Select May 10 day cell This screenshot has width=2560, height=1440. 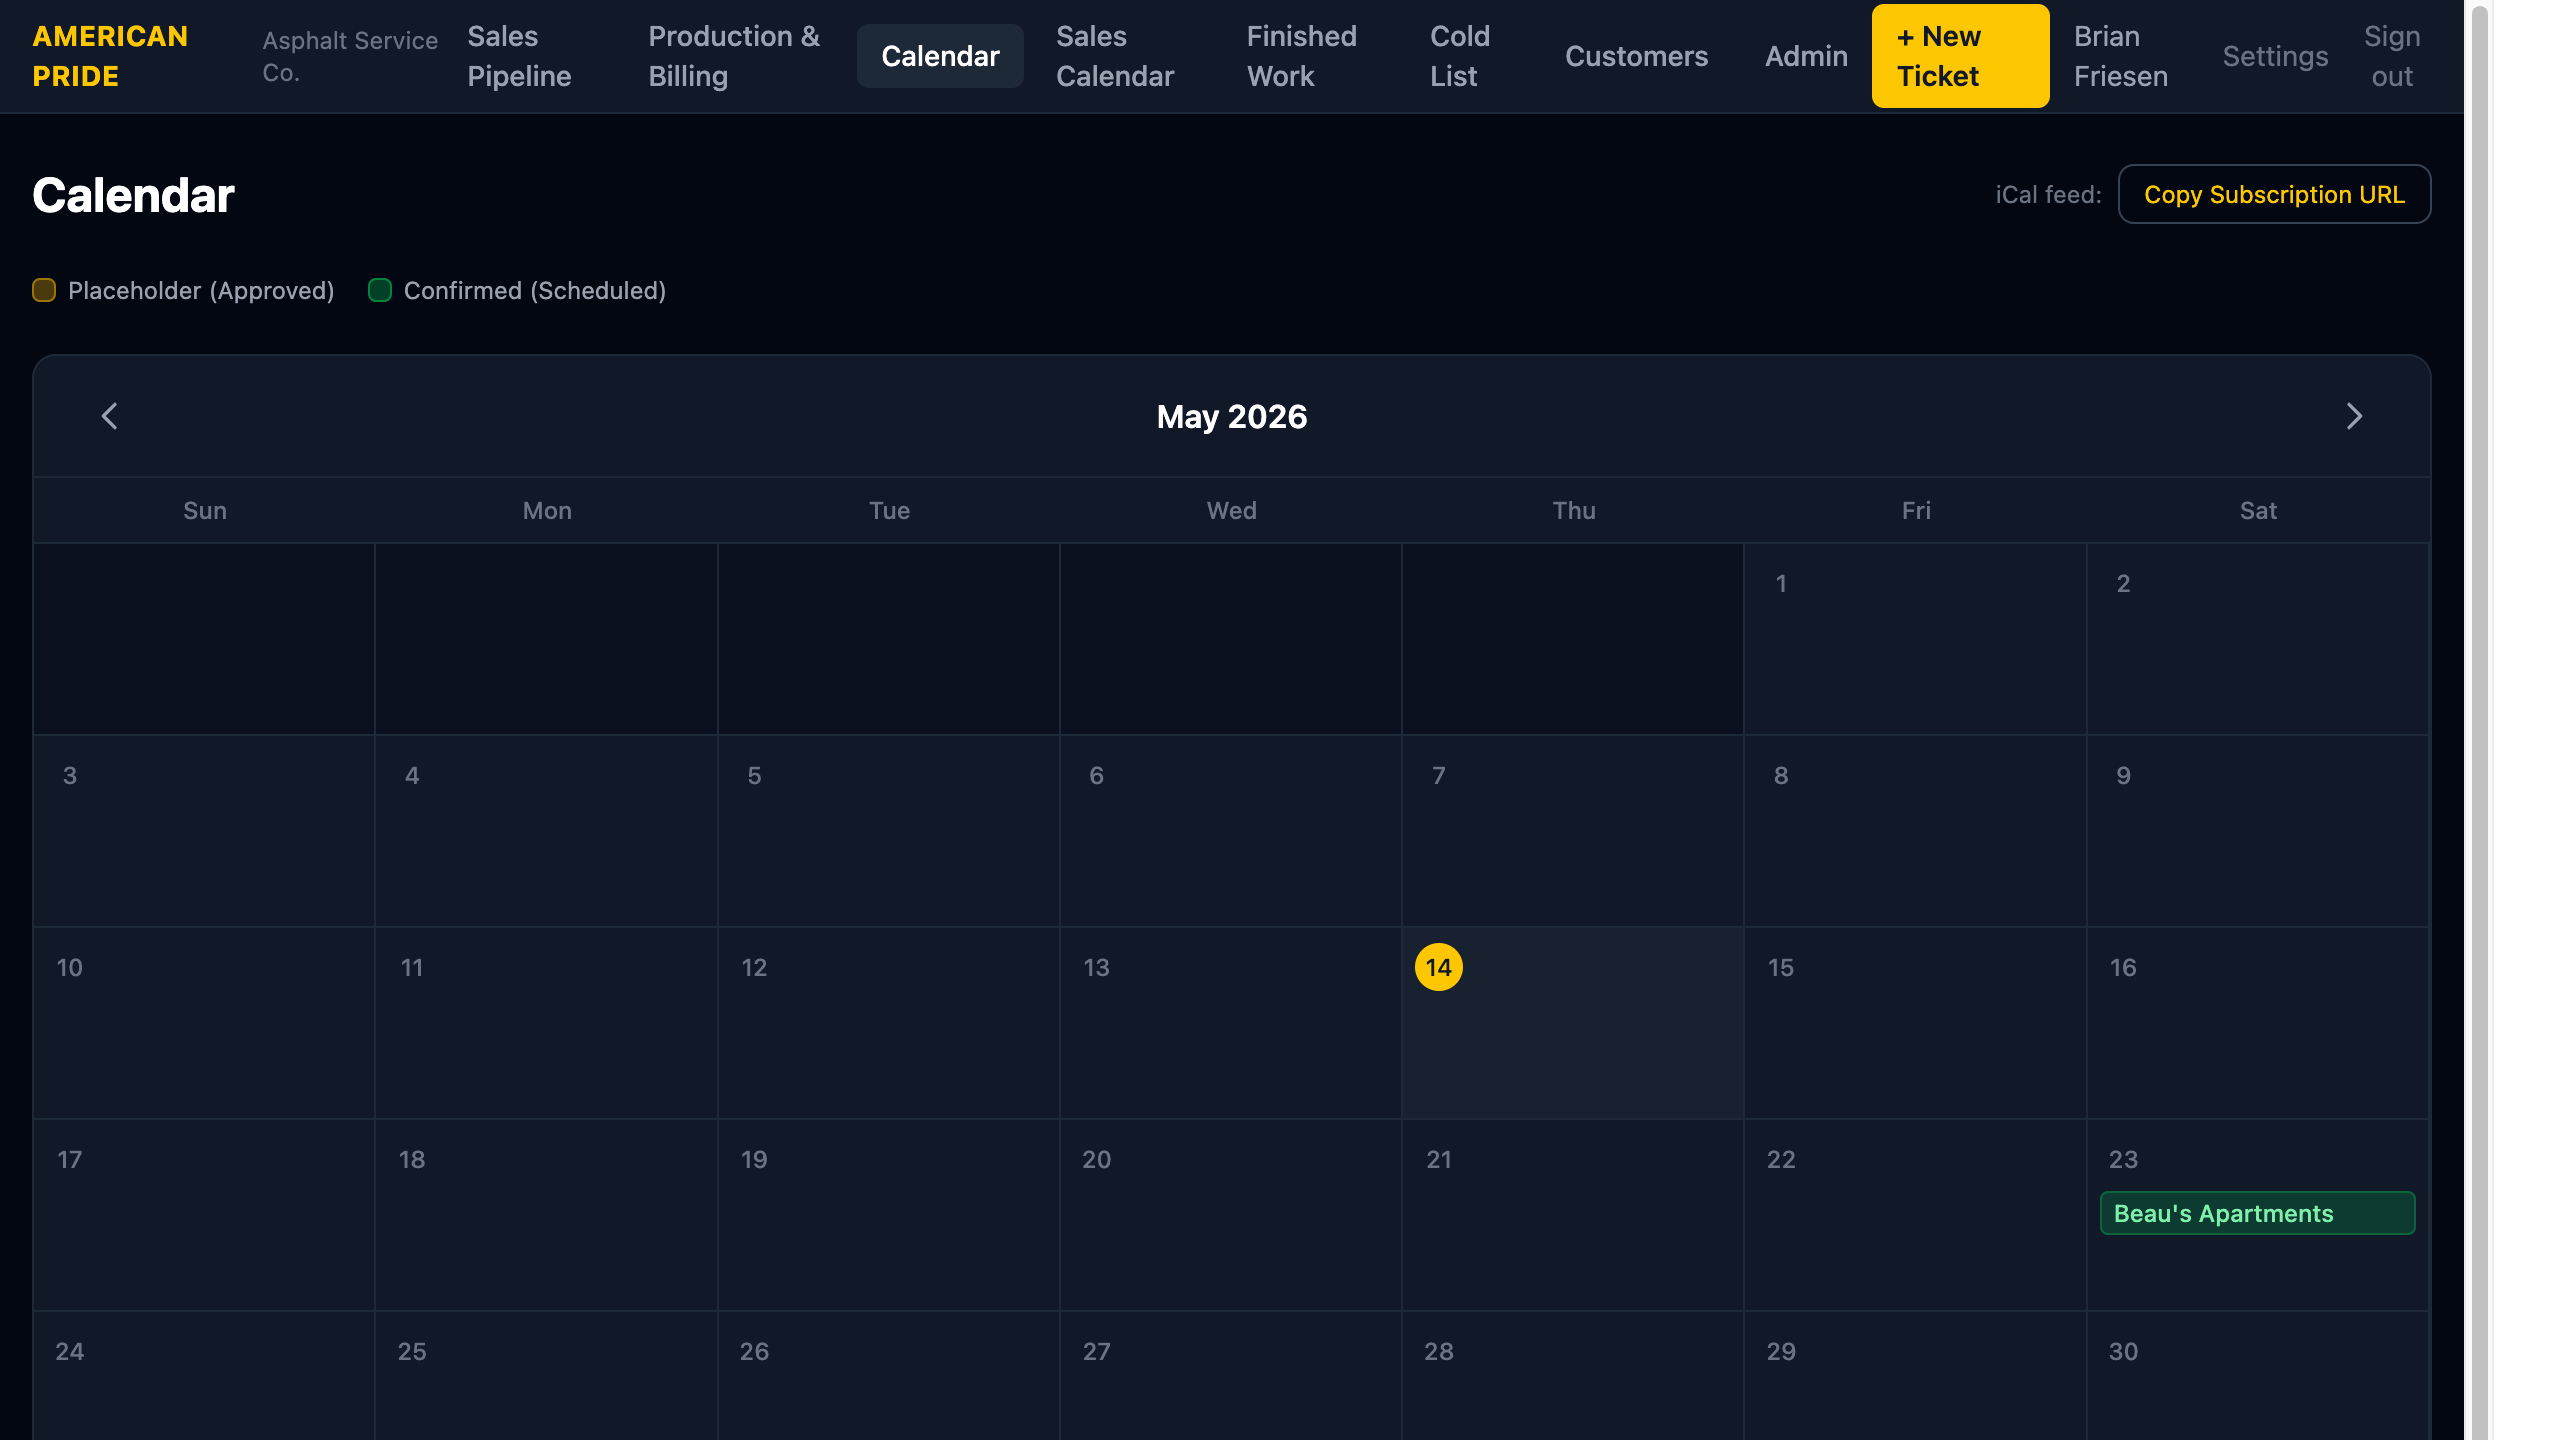click(x=204, y=1023)
